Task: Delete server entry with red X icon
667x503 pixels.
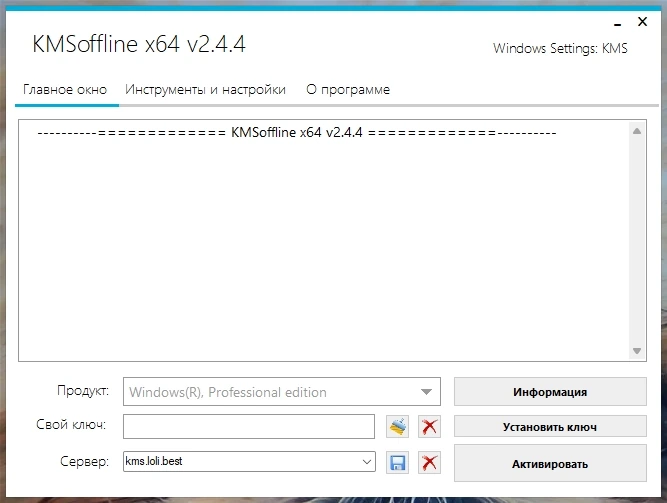Action: [x=429, y=463]
